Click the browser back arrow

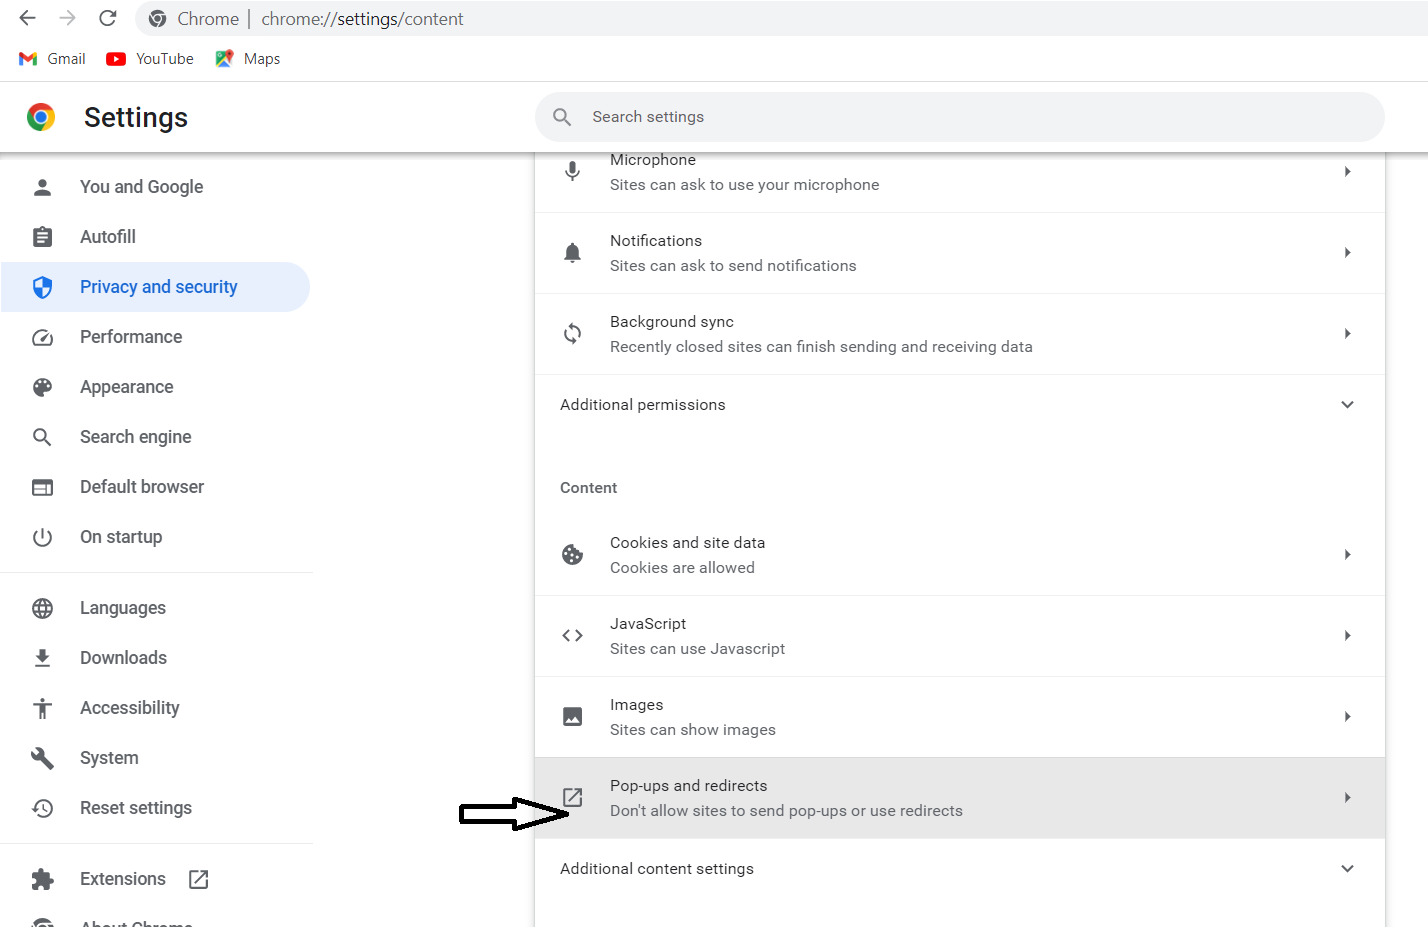pos(28,18)
